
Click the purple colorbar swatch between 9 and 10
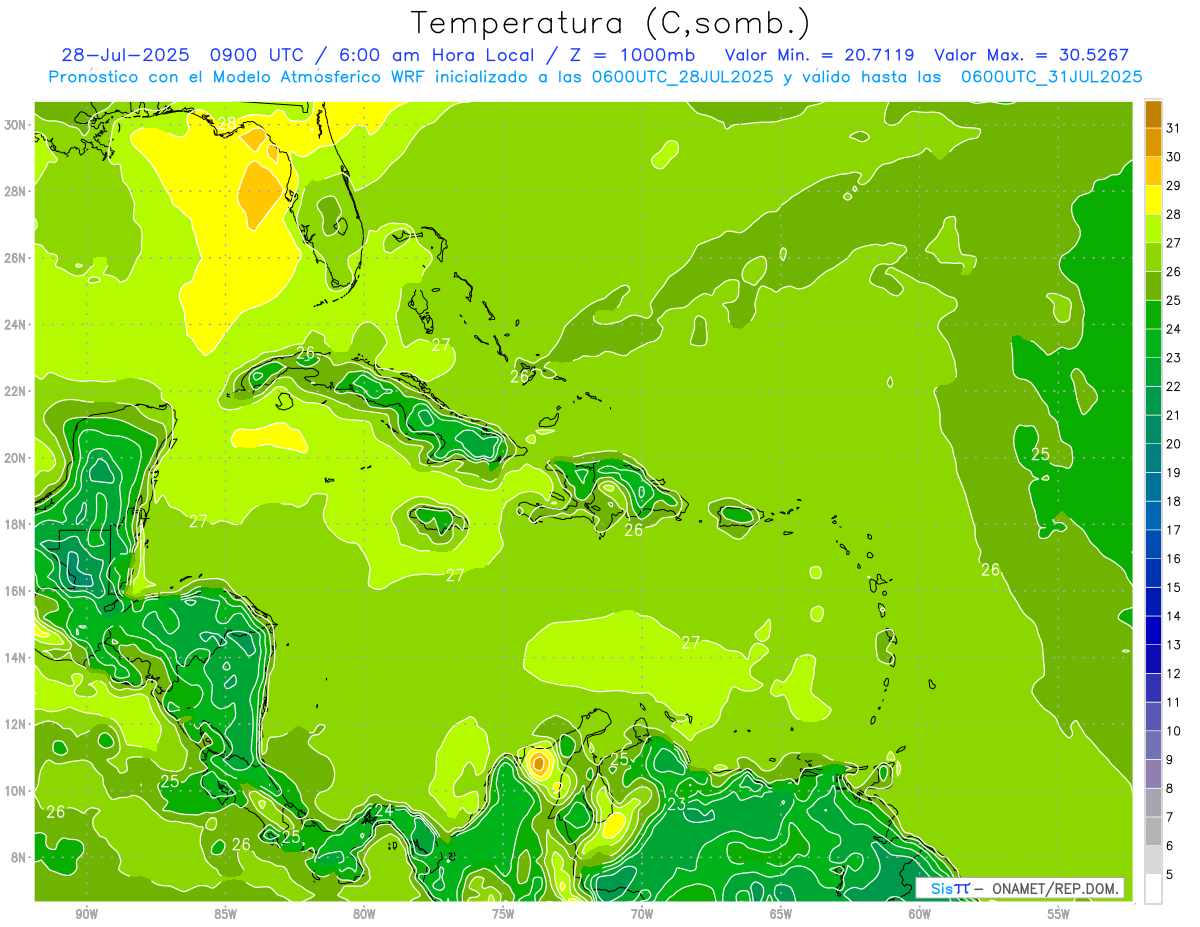pyautogui.click(x=1153, y=746)
